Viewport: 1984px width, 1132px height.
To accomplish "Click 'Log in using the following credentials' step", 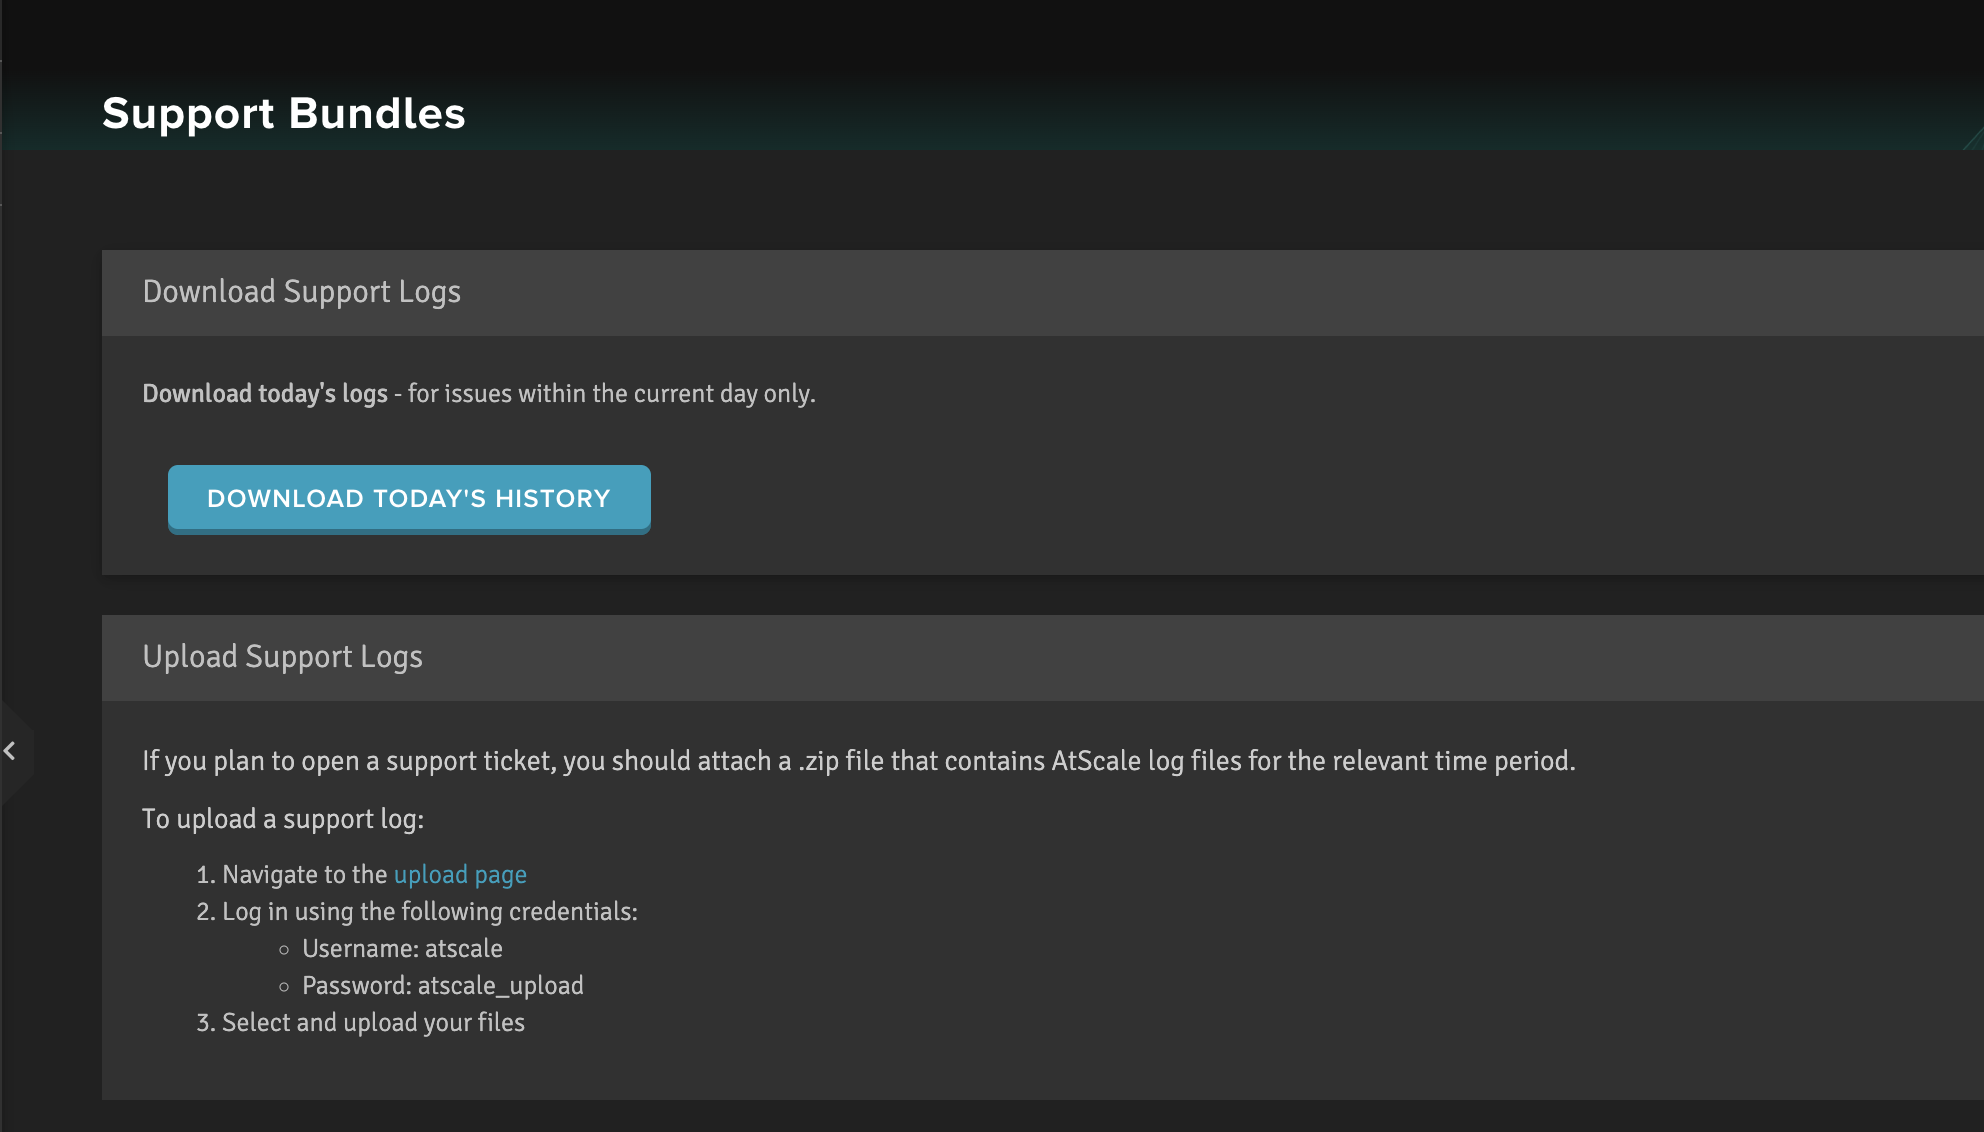I will tap(430, 911).
